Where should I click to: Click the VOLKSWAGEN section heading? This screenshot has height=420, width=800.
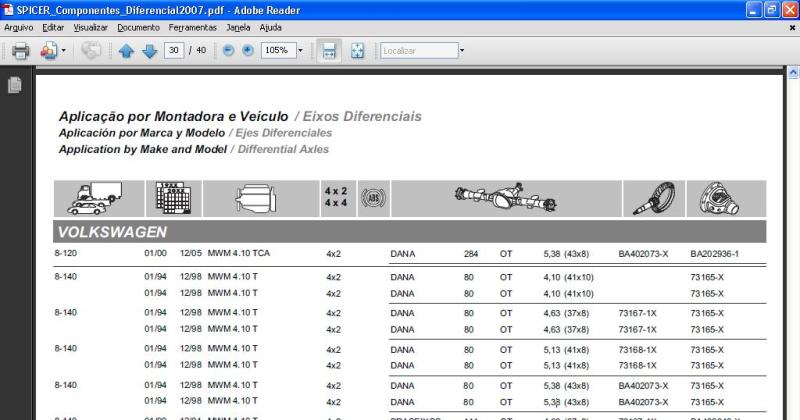112,232
